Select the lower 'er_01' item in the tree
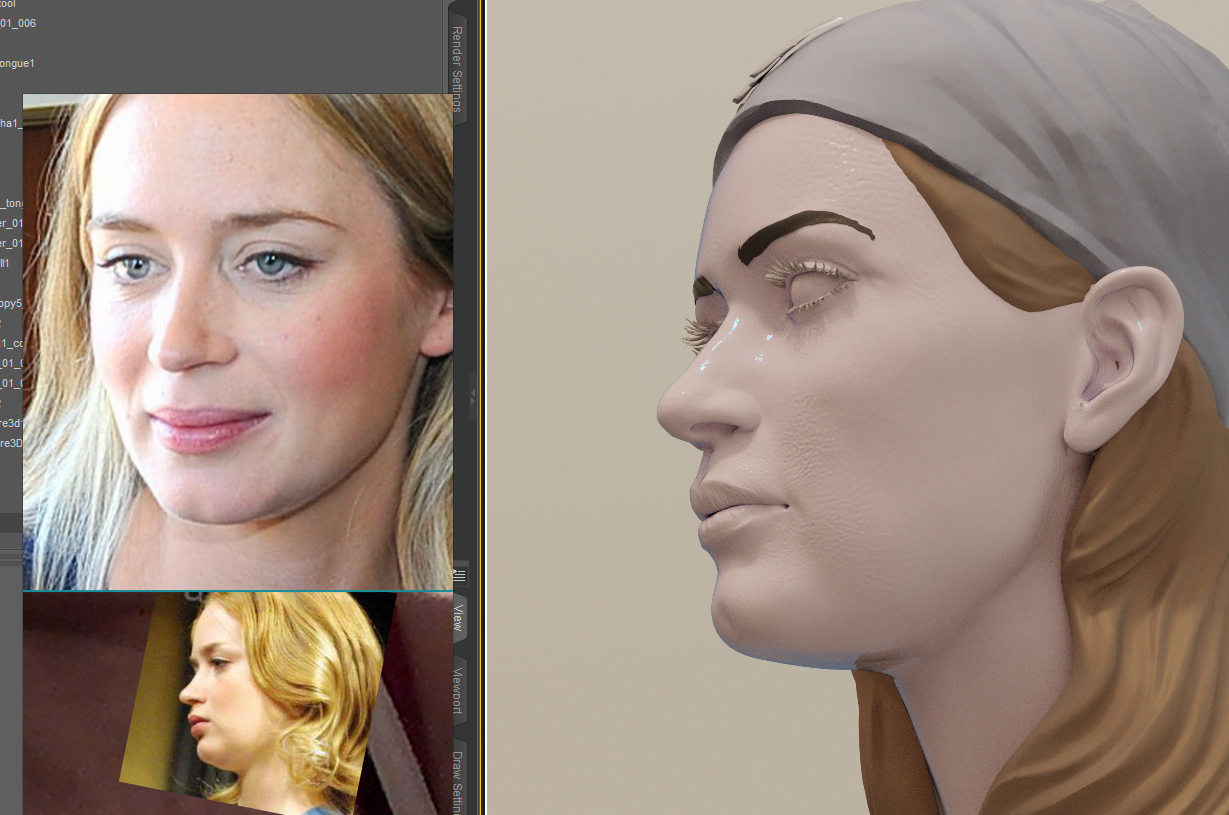The image size is (1229, 815). (x=13, y=243)
